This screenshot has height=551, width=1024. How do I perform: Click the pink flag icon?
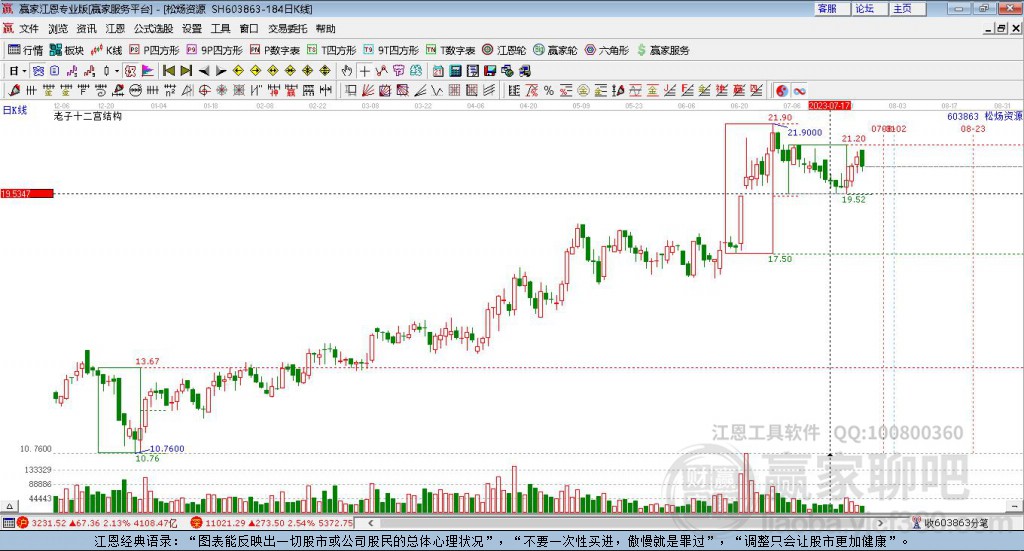pyautogui.click(x=148, y=71)
